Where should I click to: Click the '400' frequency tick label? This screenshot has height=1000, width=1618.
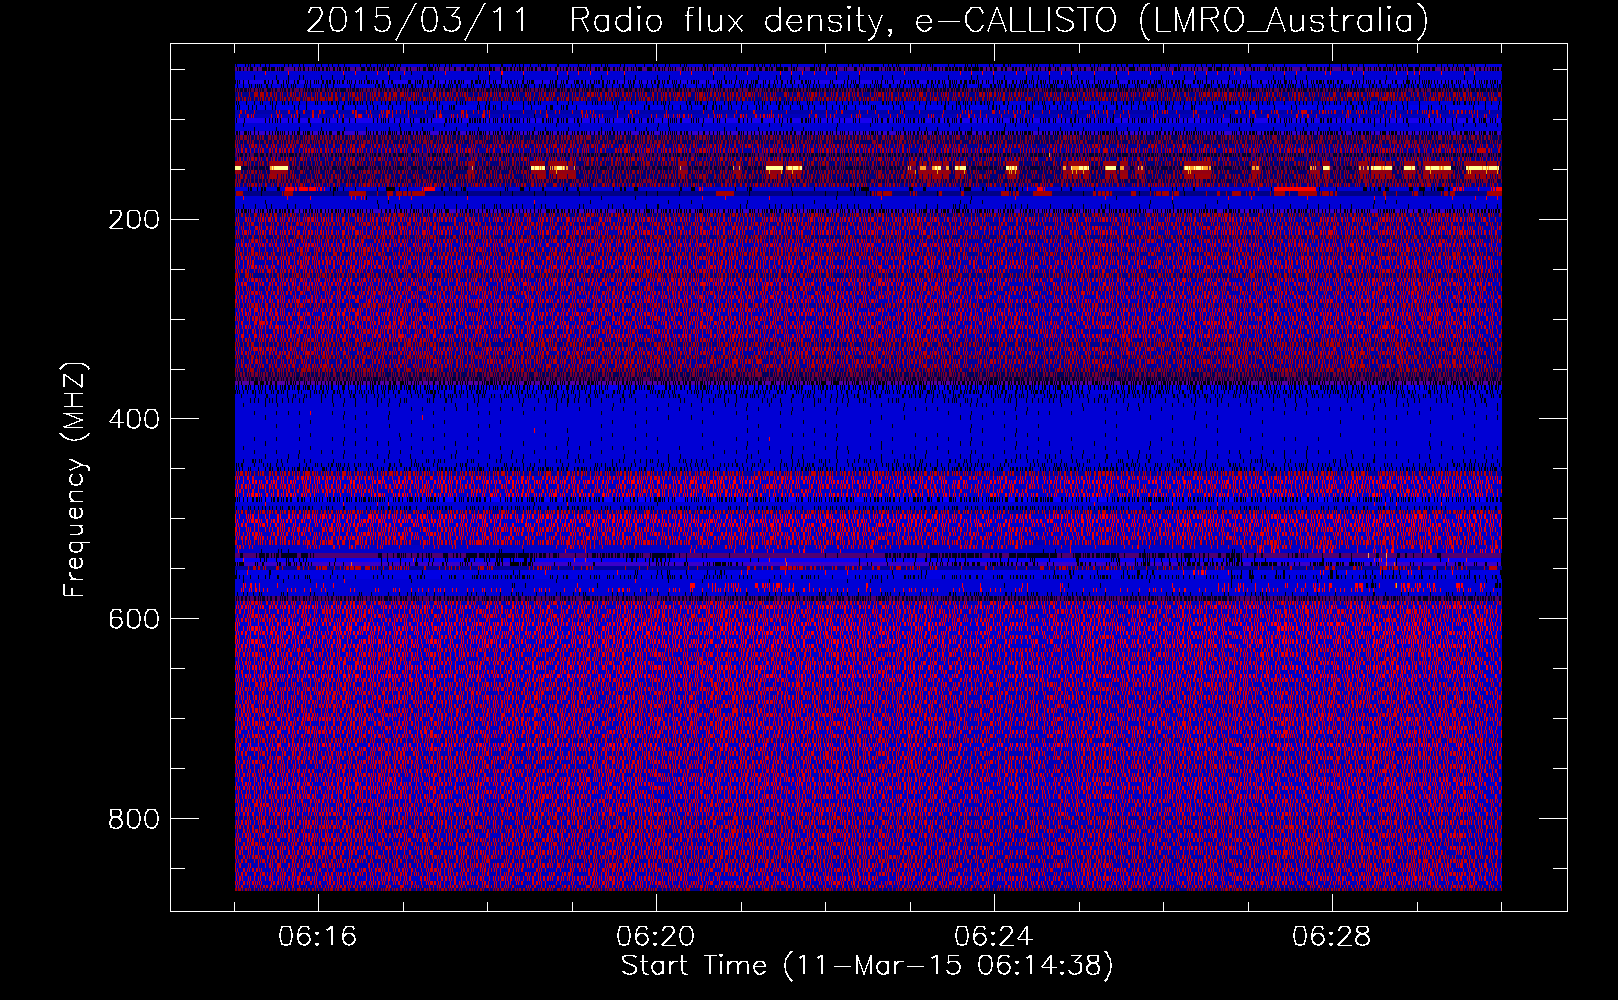pyautogui.click(x=133, y=419)
